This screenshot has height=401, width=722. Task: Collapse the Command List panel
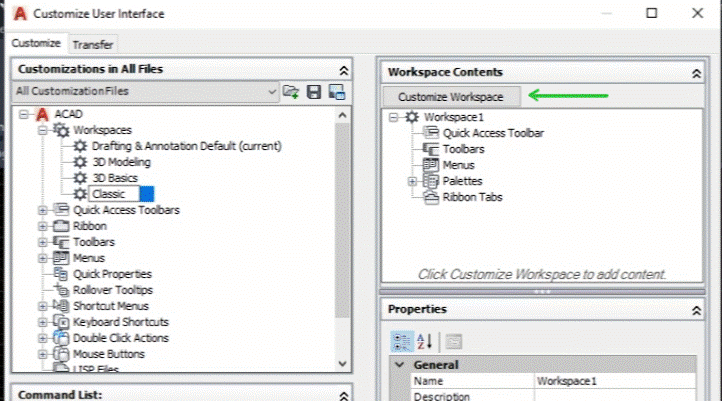[344, 396]
